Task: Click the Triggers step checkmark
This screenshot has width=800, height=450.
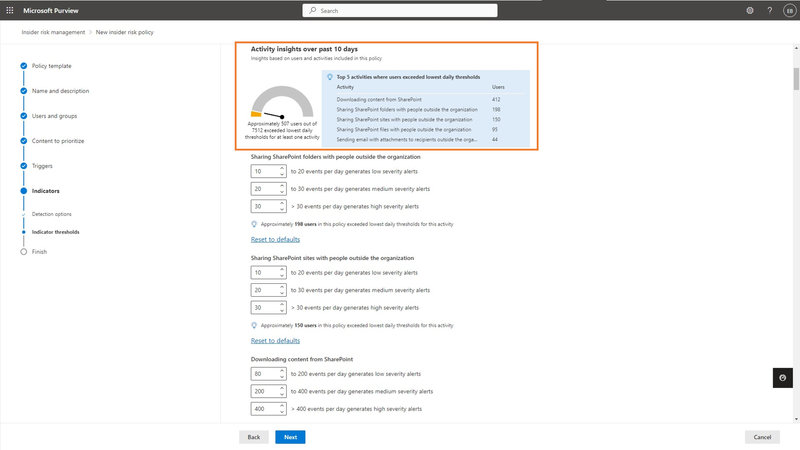Action: 23,166
